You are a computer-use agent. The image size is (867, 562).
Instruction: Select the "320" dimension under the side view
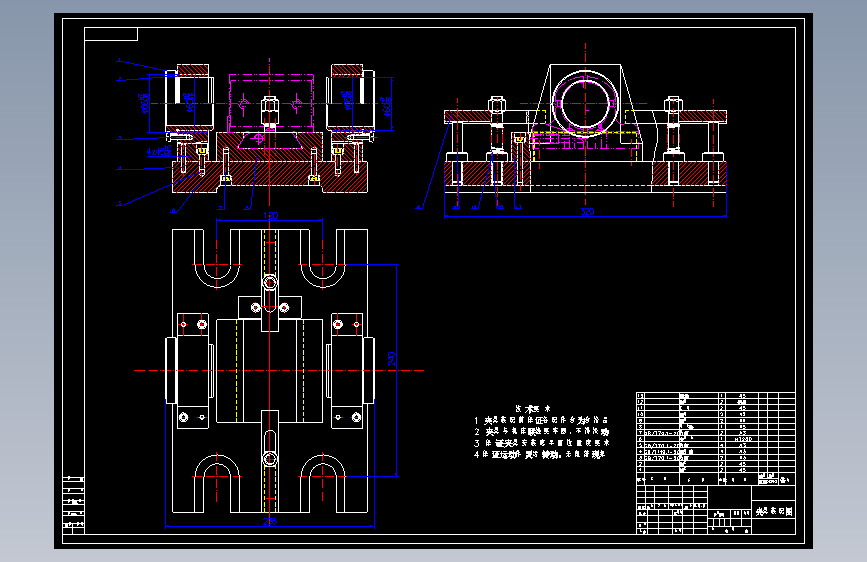click(587, 211)
